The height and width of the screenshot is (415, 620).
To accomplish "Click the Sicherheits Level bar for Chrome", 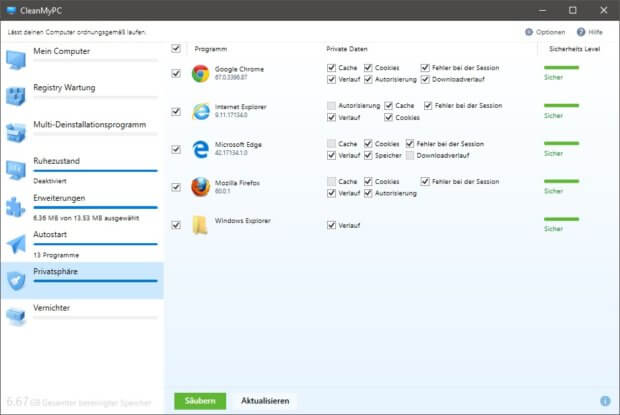I will tap(561, 68).
